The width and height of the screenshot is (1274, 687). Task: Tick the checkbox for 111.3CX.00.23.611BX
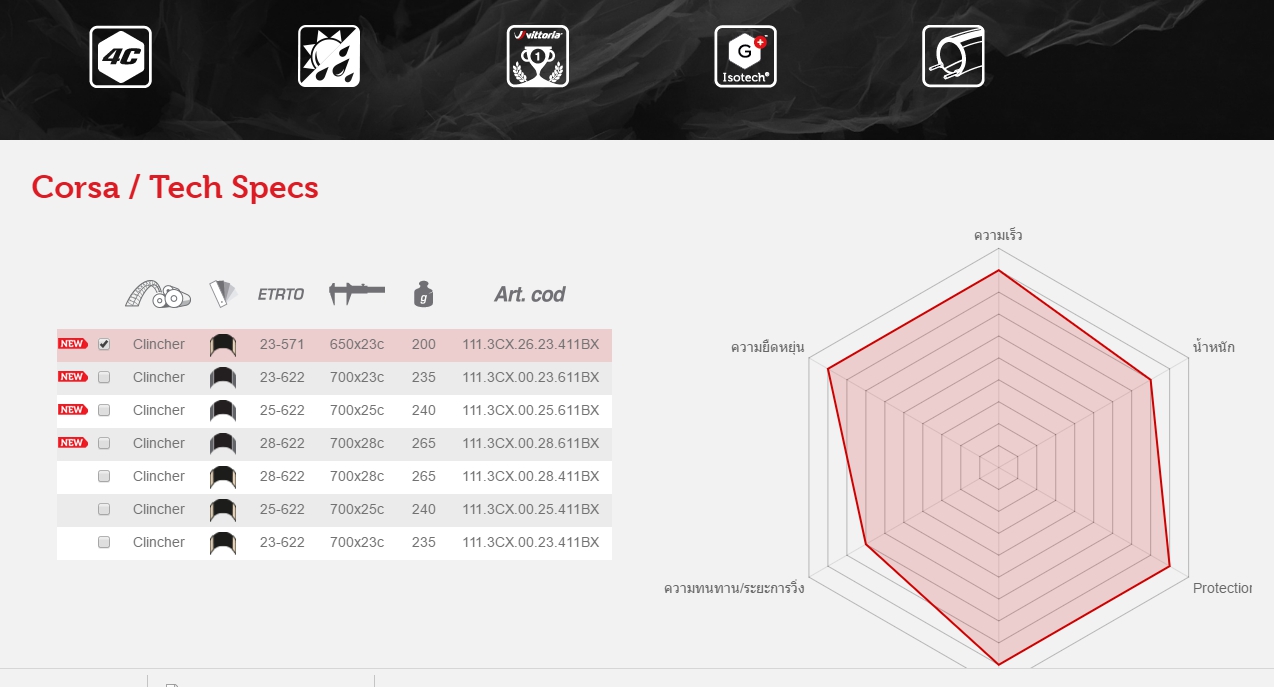(104, 377)
